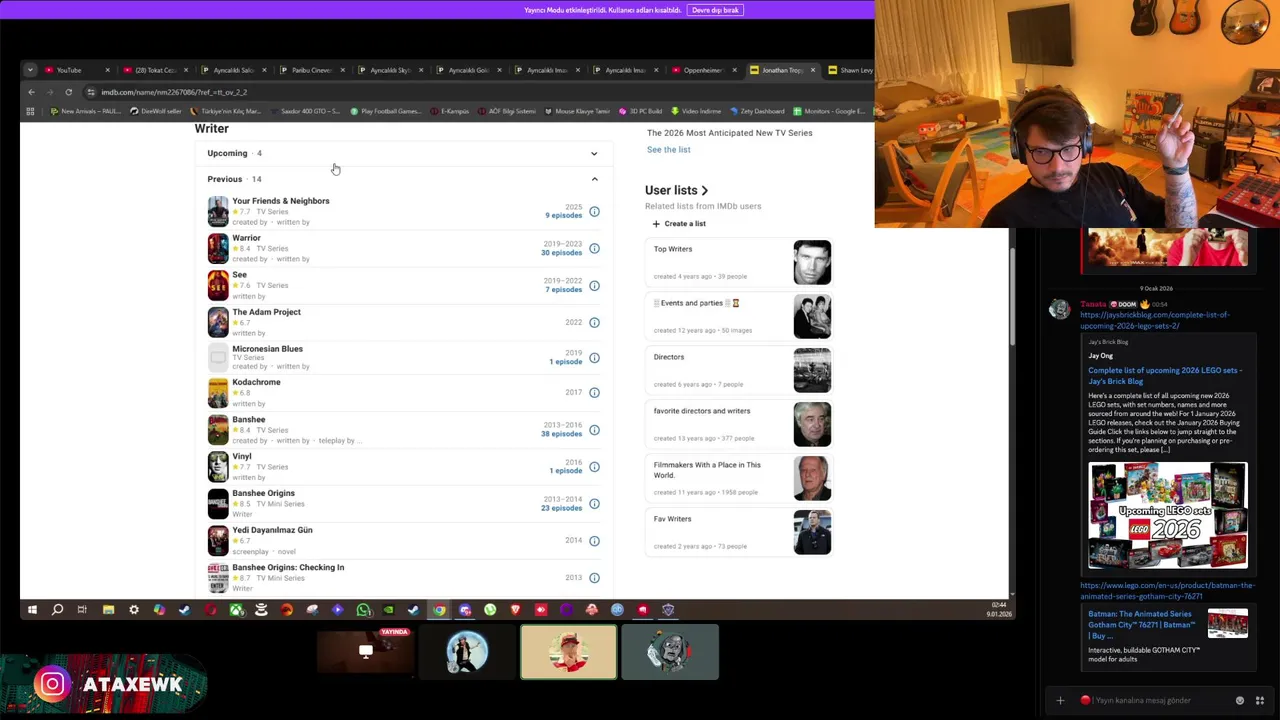1280x720 pixels.
Task: Open File Explorer from taskbar
Action: 108,610
